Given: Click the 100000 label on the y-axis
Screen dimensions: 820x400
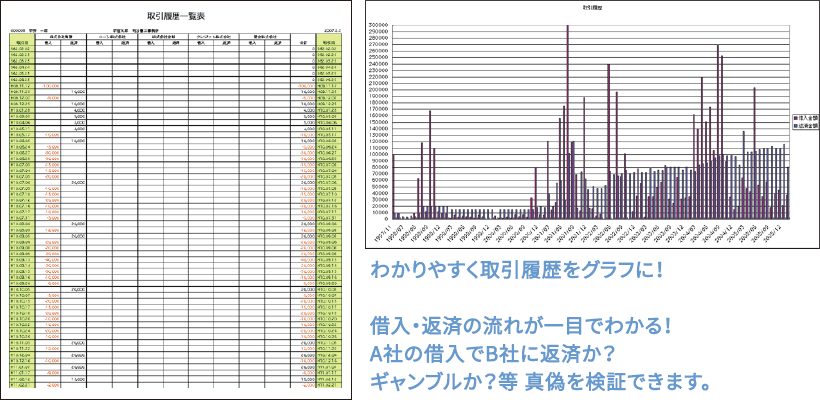Looking at the screenshot, I should click(x=379, y=153).
